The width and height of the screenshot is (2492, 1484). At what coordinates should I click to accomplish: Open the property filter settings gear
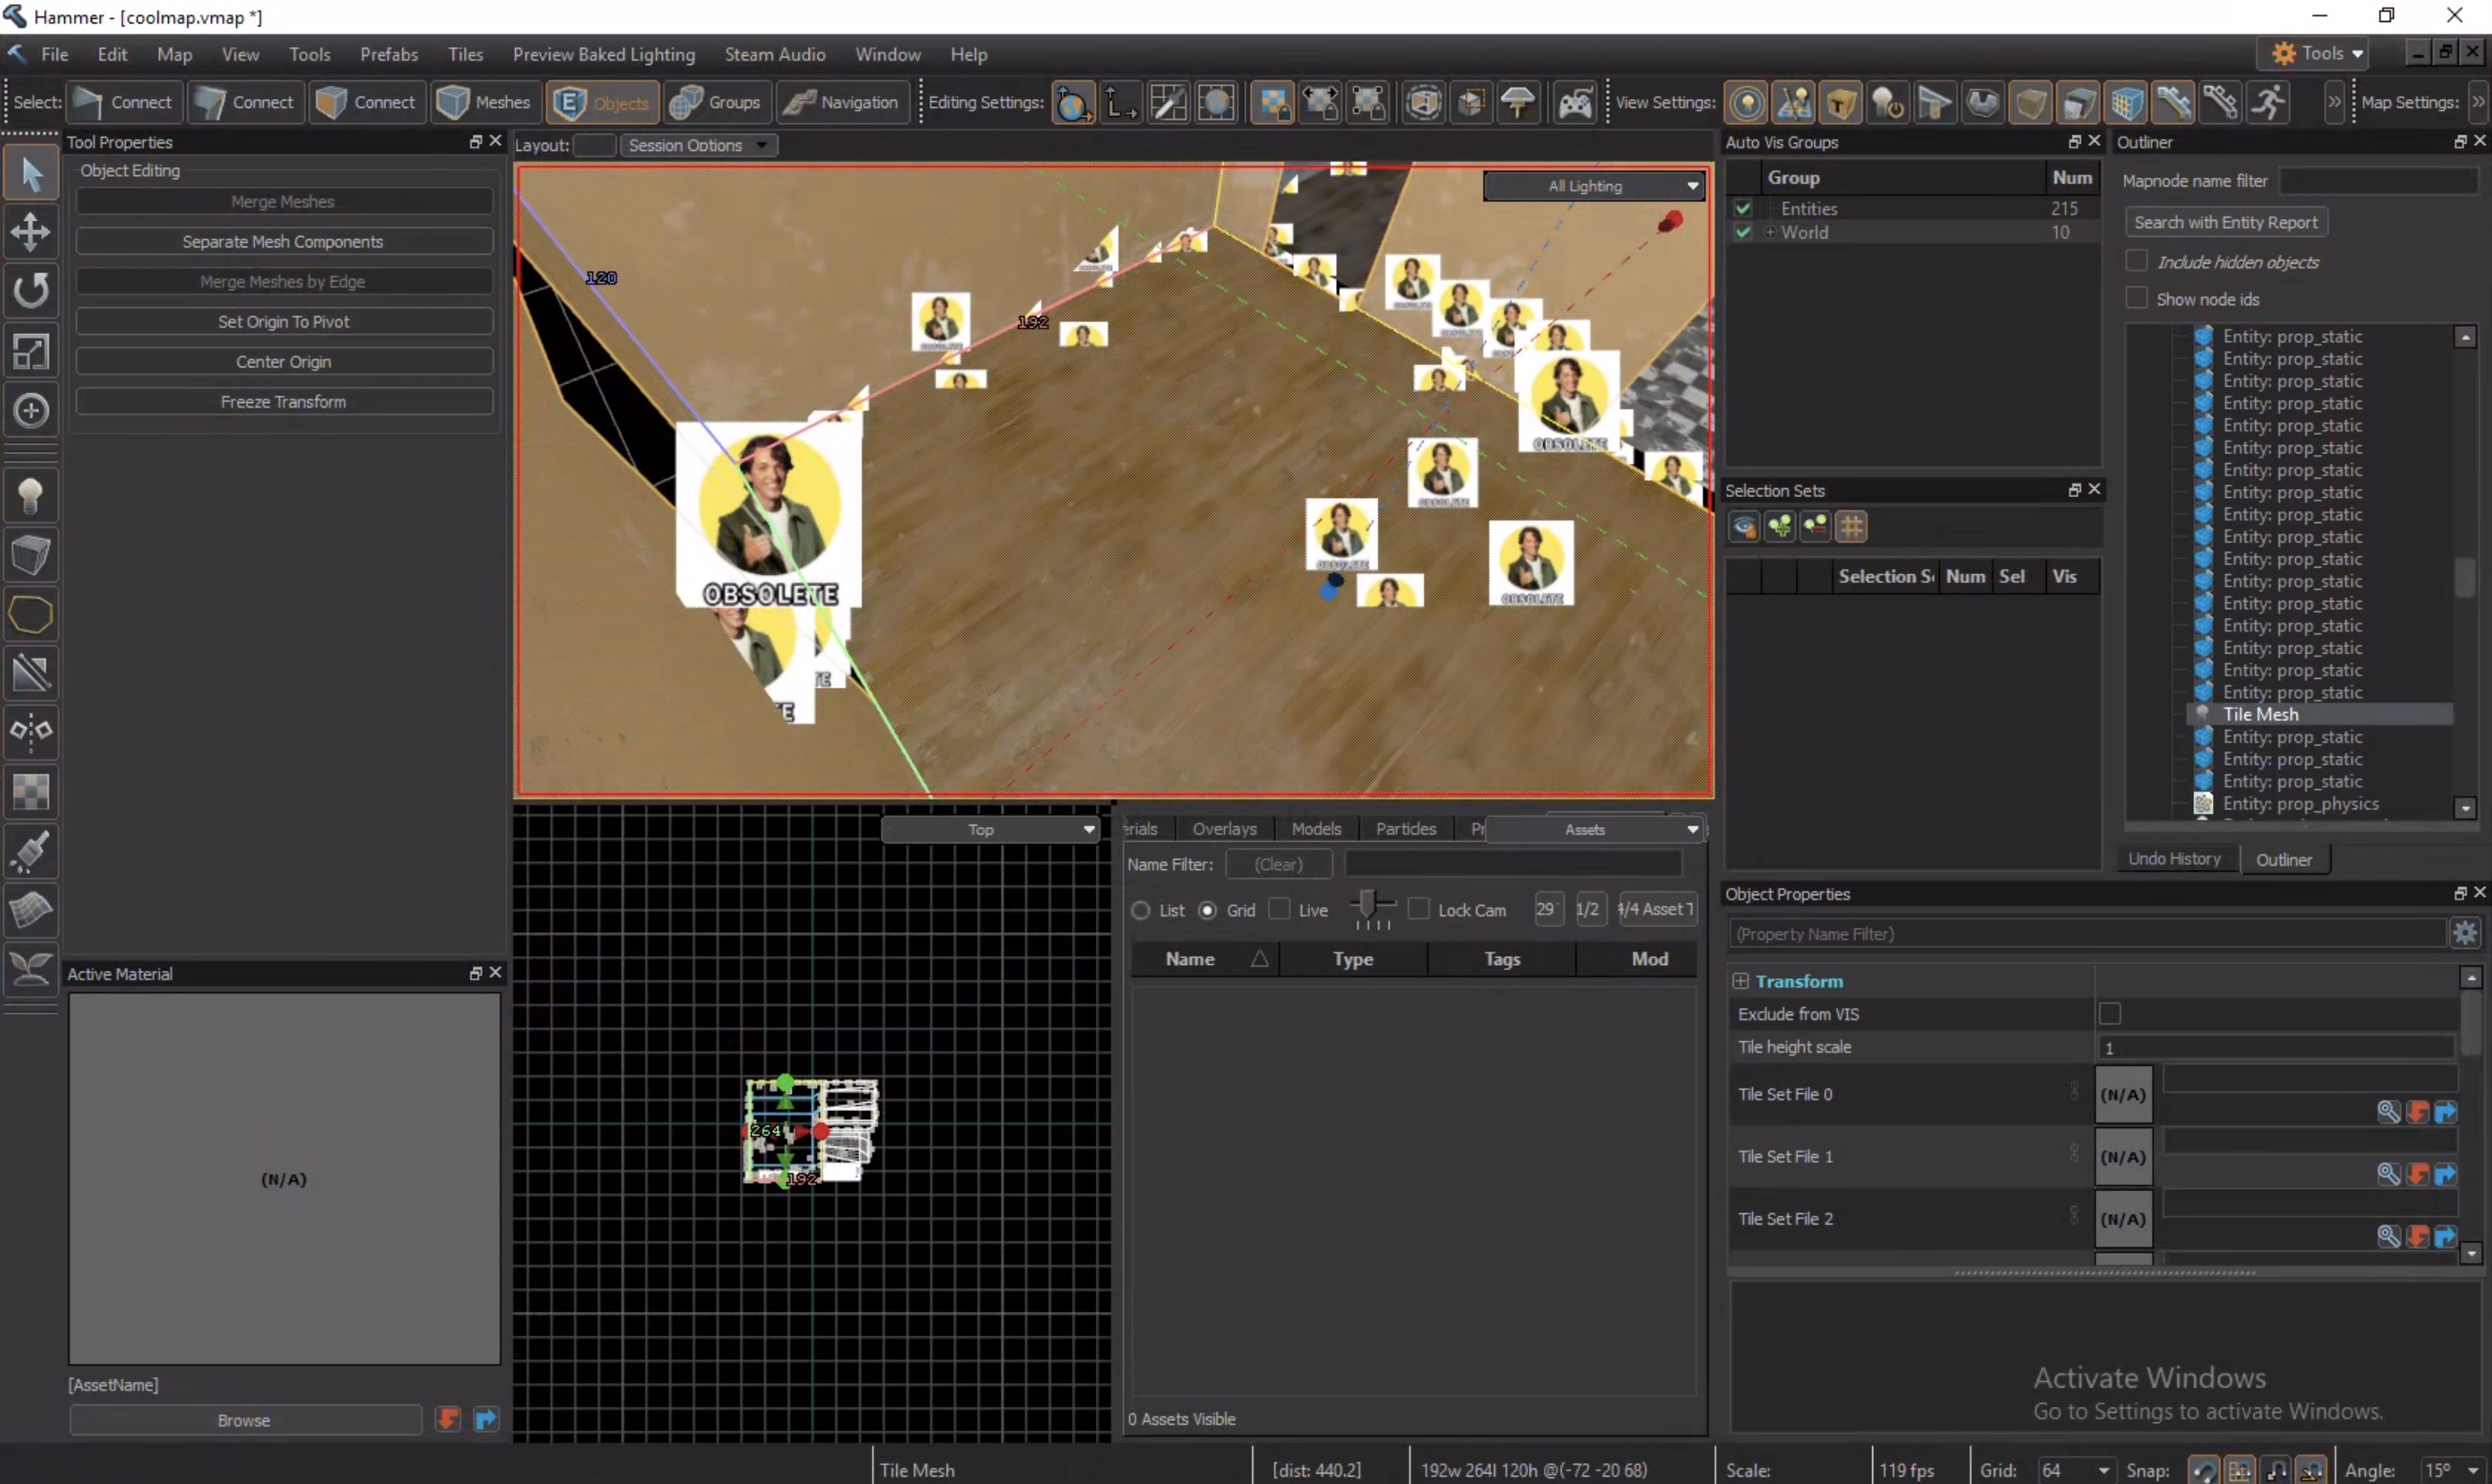coord(2464,934)
